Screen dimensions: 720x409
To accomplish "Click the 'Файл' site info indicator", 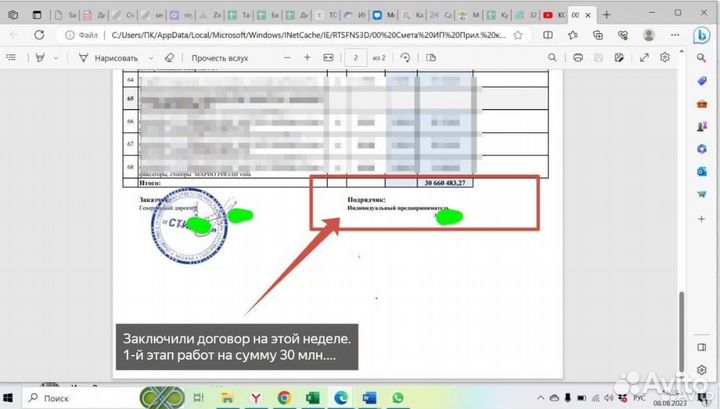I will coord(82,35).
